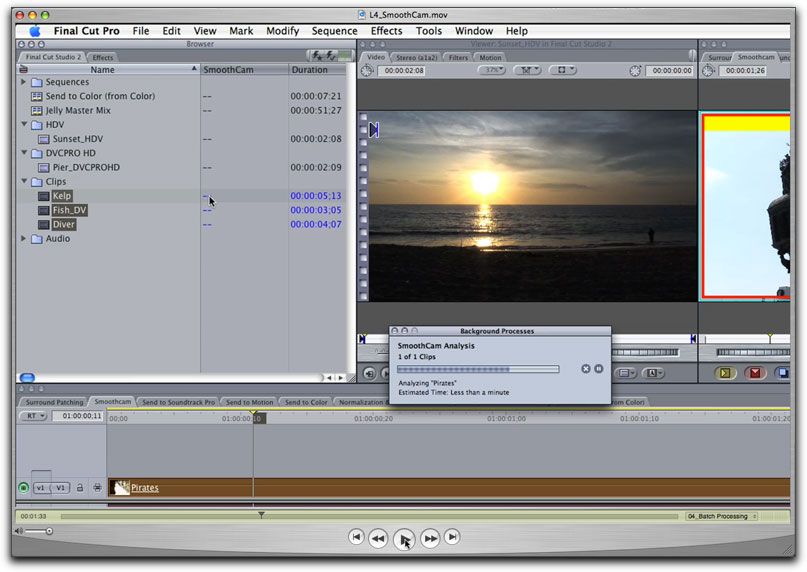The height and width of the screenshot is (572, 807).
Task: Expand the Sequences bin
Action: (23, 82)
